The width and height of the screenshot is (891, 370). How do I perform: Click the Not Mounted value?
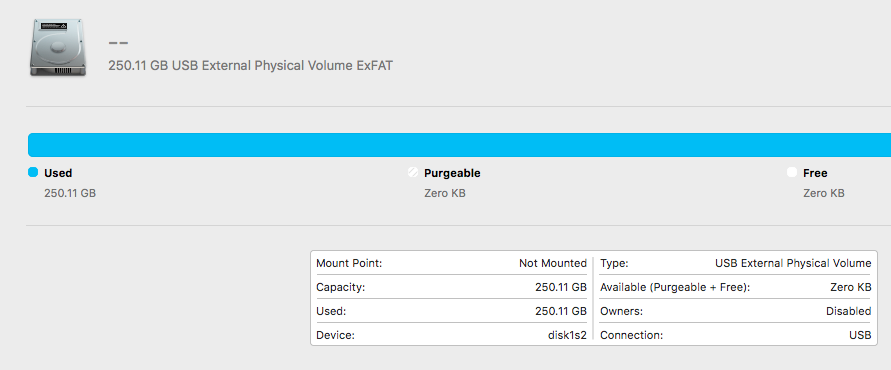(553, 263)
